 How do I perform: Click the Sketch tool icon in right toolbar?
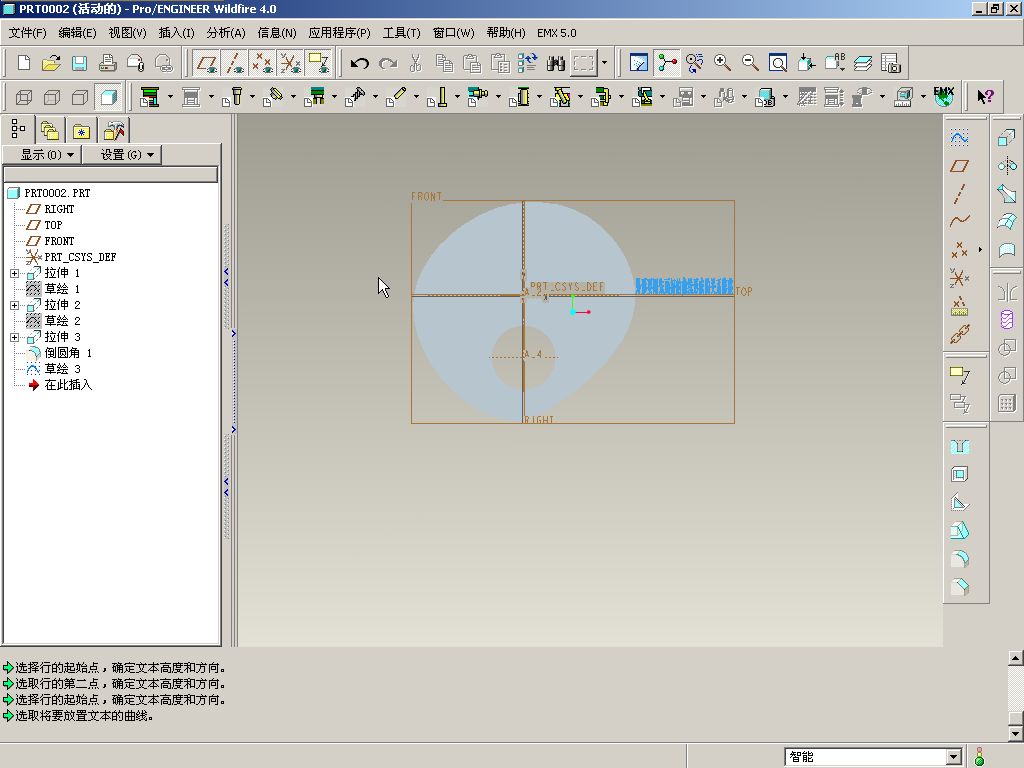pyautogui.click(x=959, y=138)
